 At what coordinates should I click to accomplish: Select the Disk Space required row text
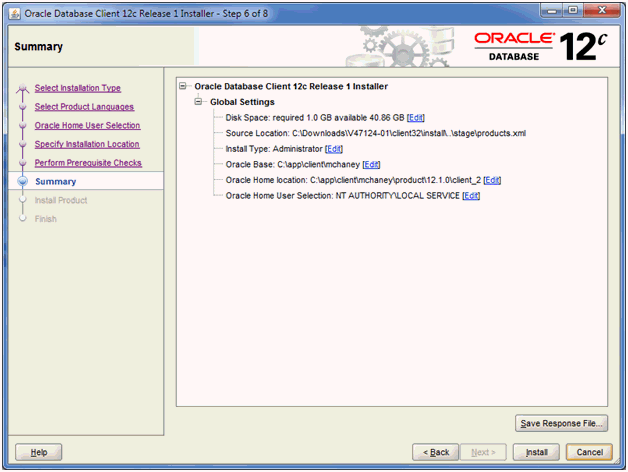(315, 118)
